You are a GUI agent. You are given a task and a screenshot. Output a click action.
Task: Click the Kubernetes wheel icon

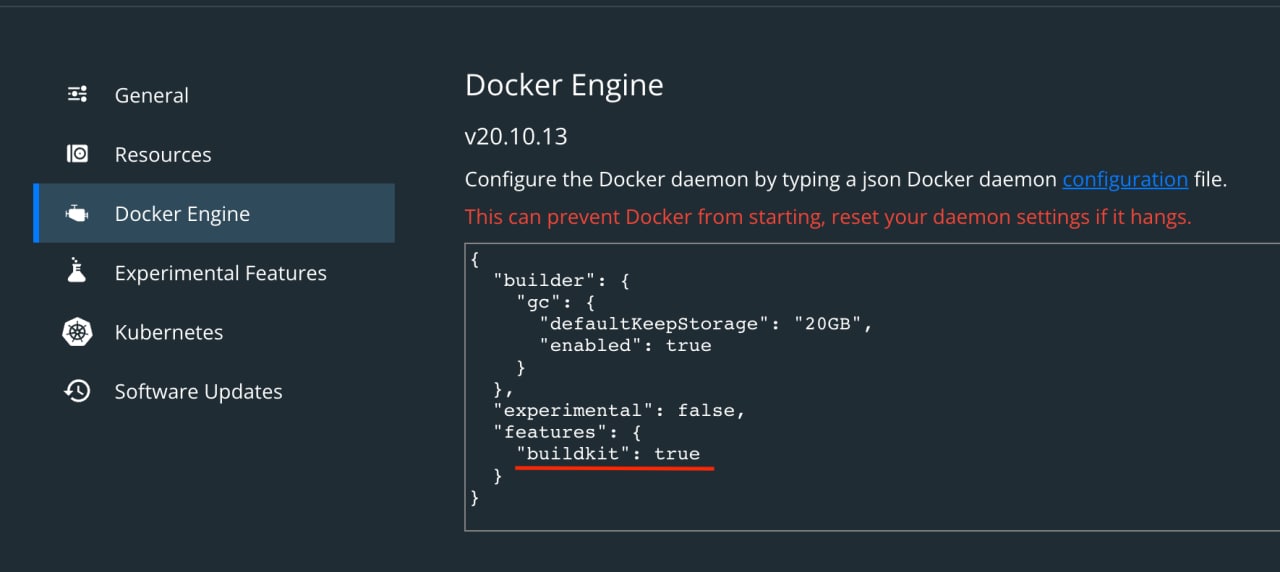[x=77, y=332]
